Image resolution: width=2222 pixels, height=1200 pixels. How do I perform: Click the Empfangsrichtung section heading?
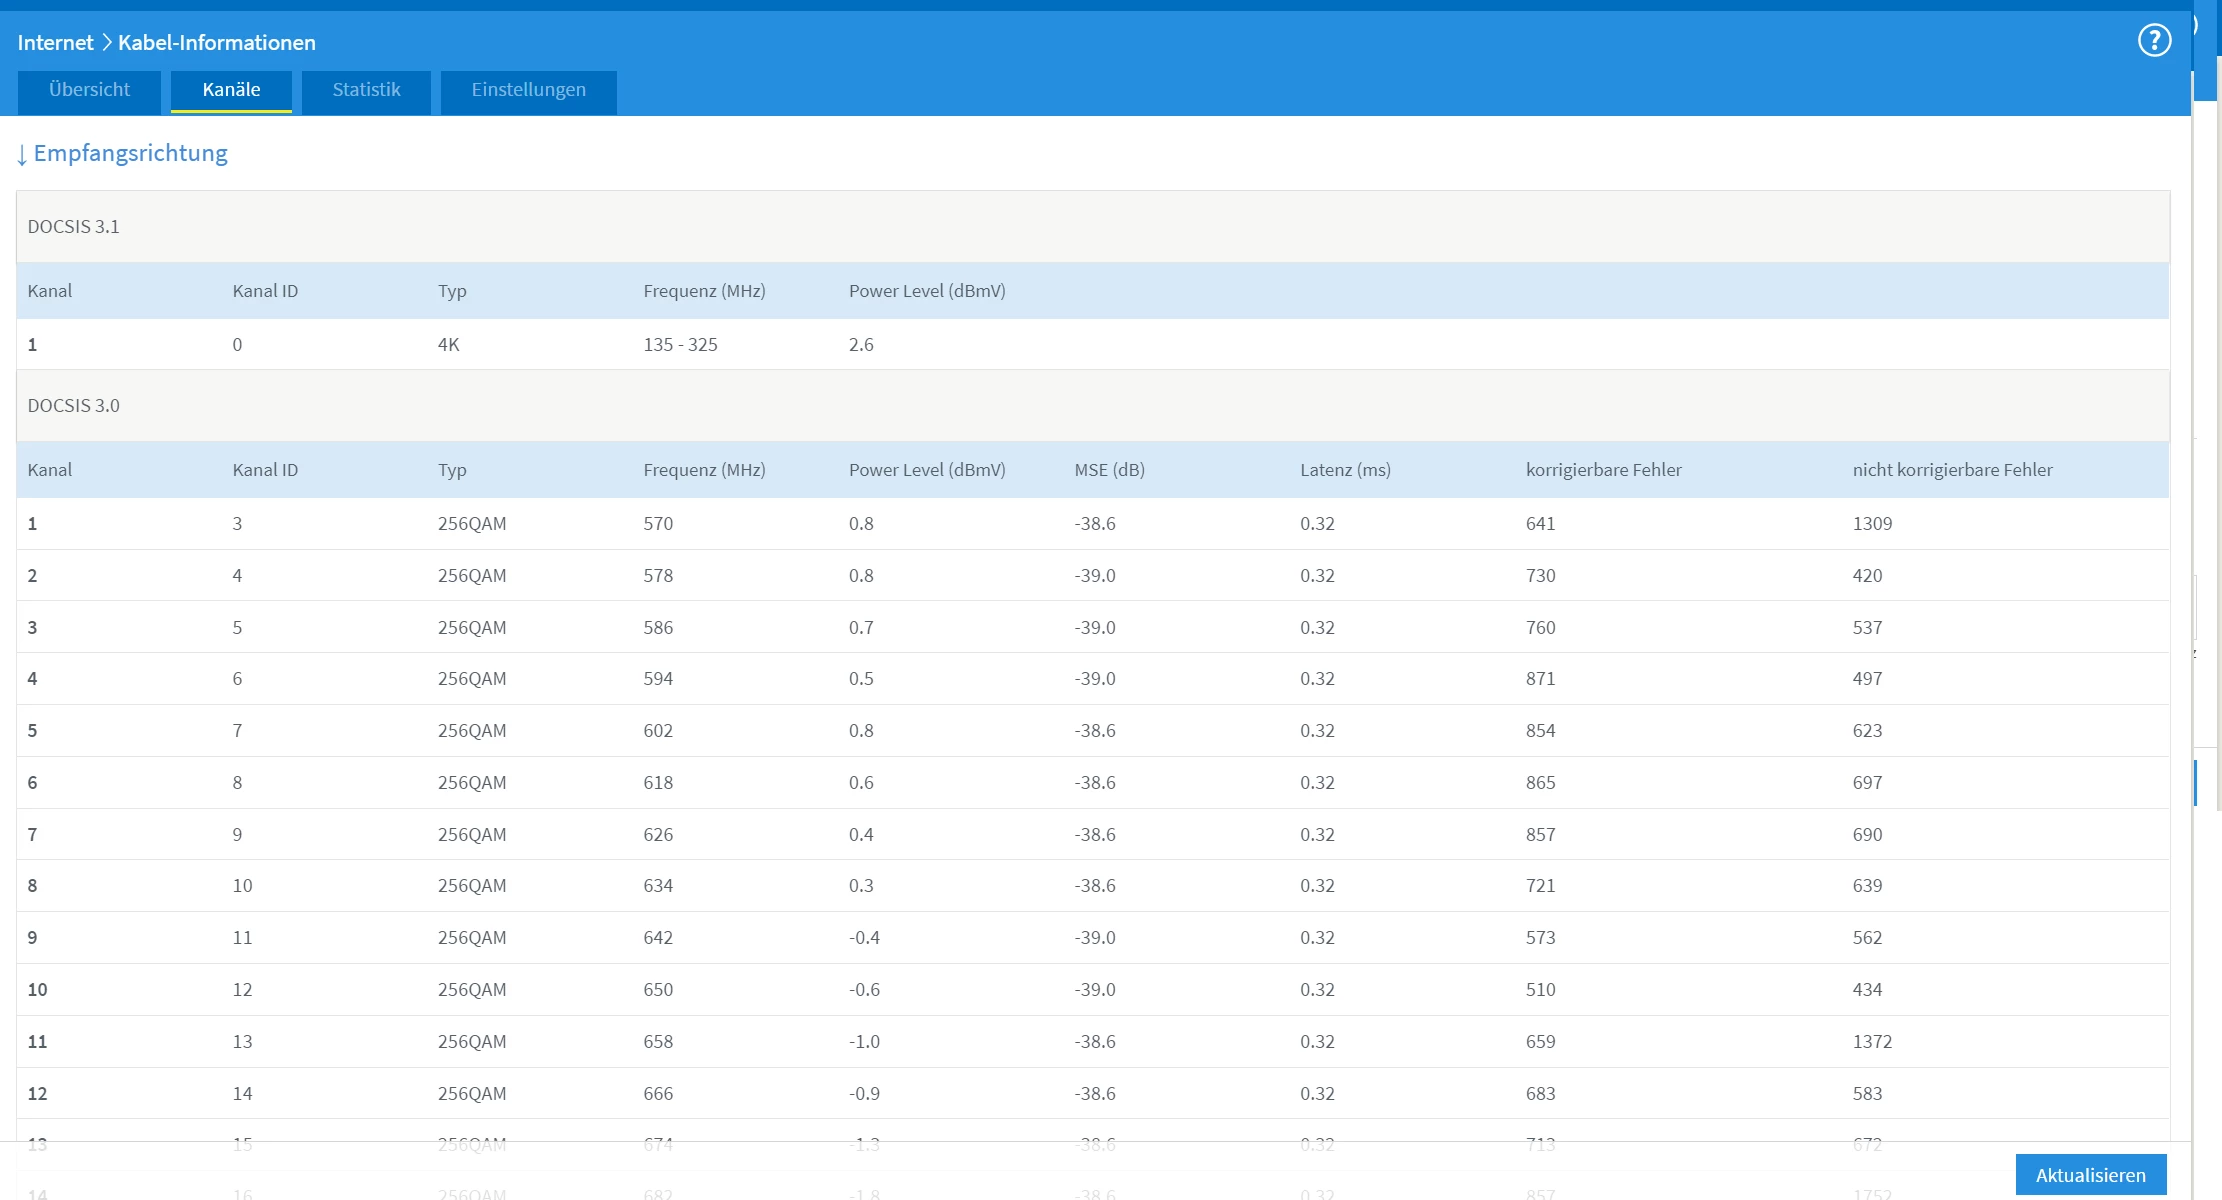(130, 153)
